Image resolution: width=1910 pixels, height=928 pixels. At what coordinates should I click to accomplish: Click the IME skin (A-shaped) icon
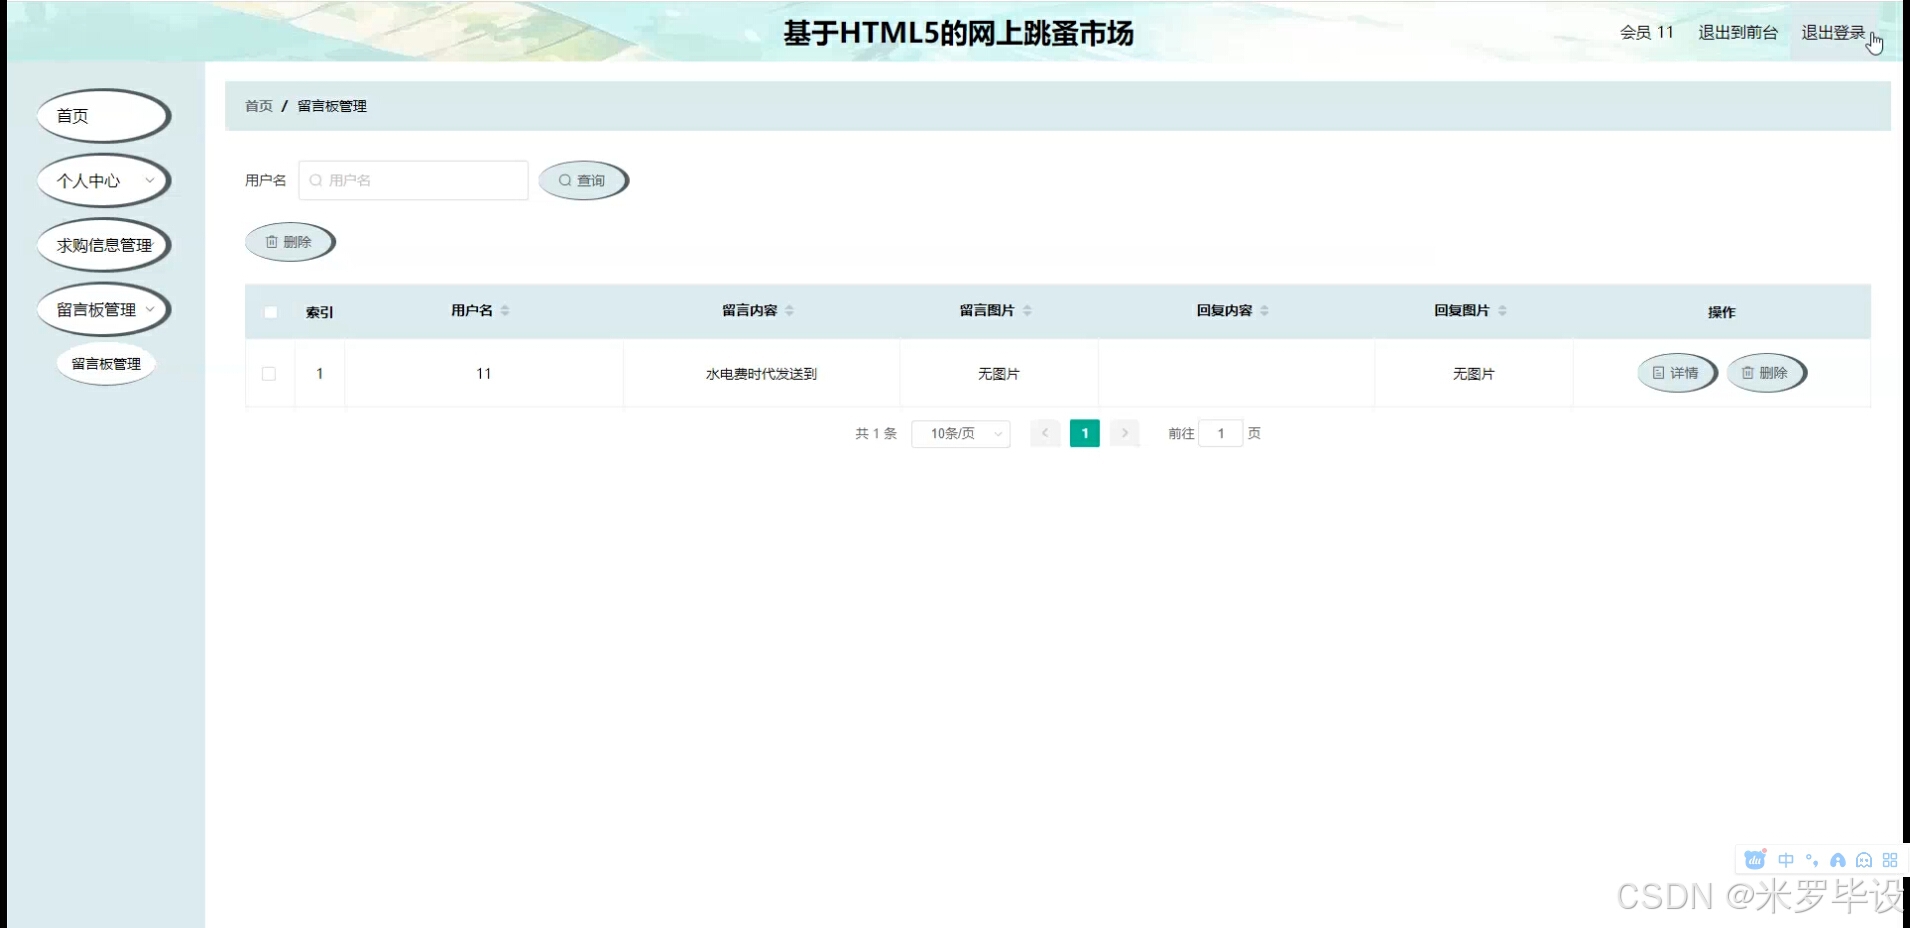pos(1838,860)
